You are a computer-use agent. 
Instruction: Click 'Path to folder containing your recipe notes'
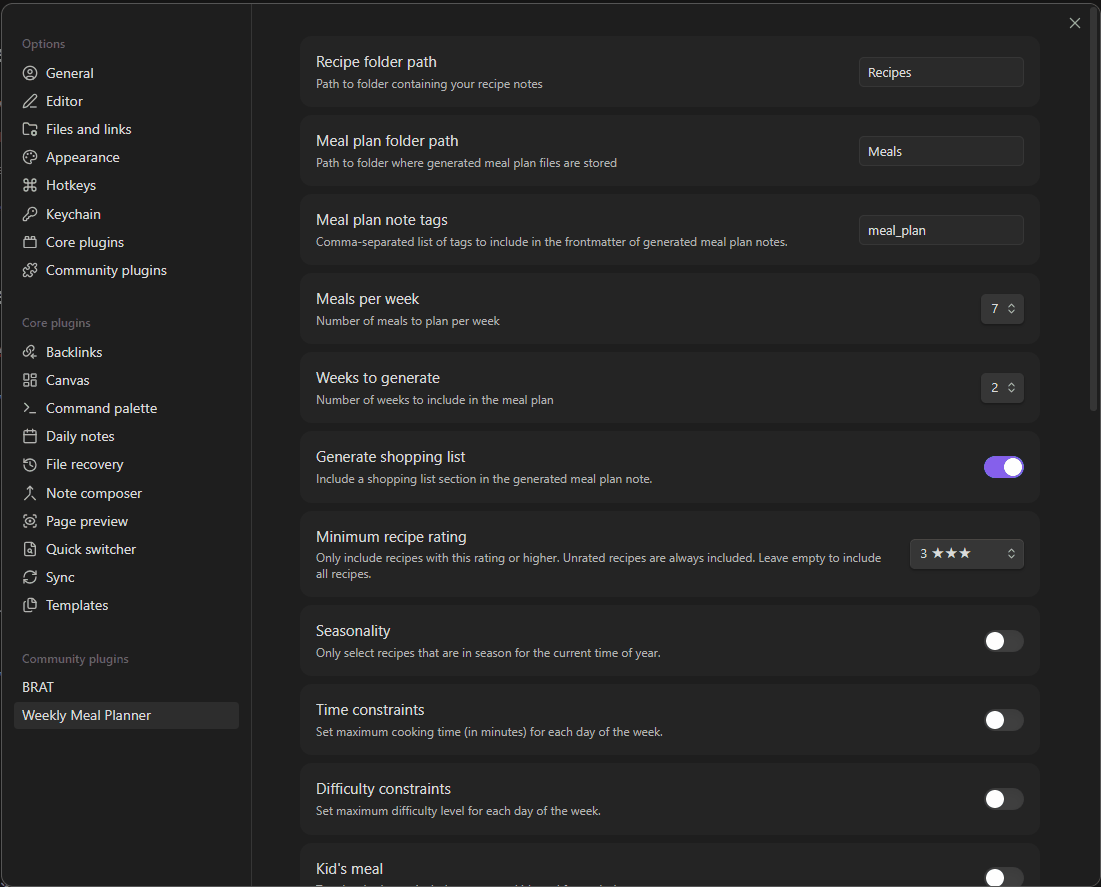429,84
